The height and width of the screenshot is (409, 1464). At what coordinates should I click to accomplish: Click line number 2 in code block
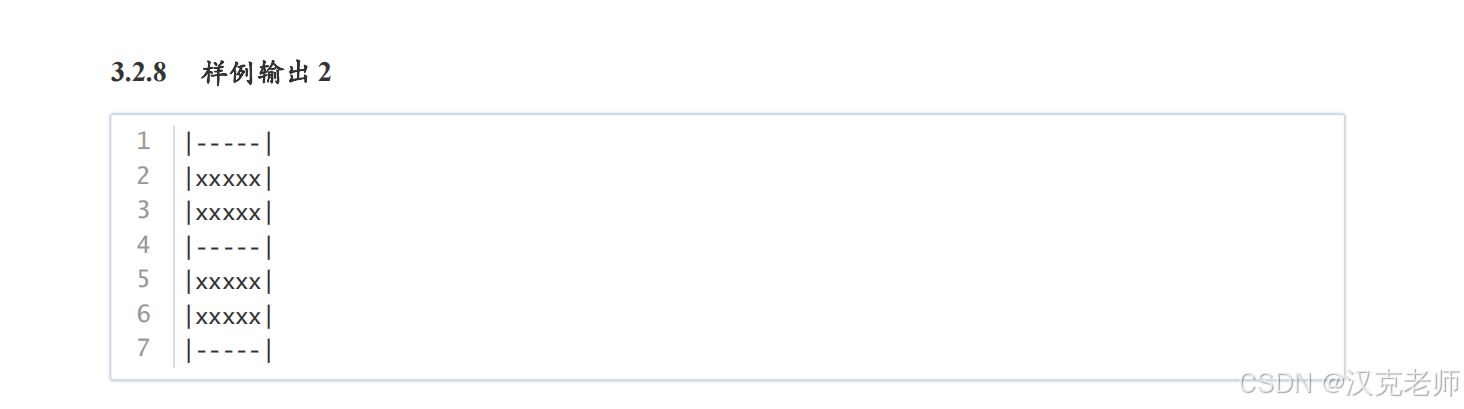tap(144, 176)
